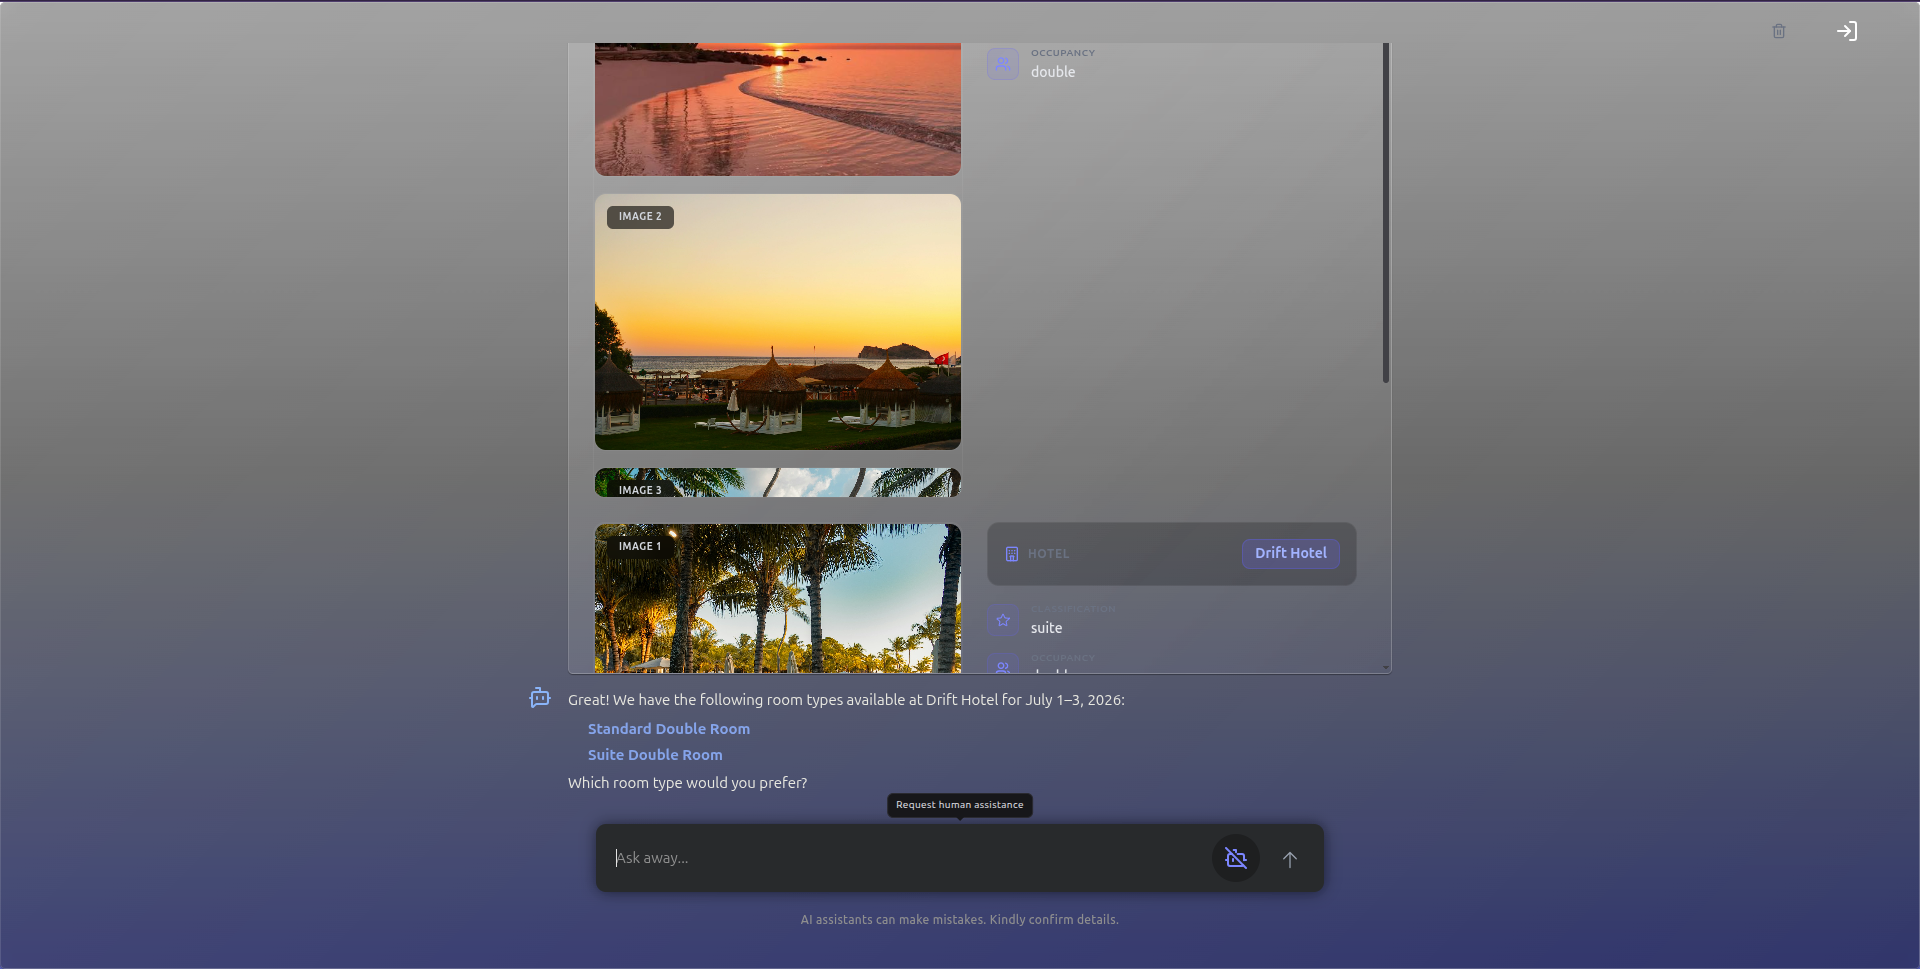Open the Image 1 palm trees thumbnail
1920x969 pixels.
778,598
